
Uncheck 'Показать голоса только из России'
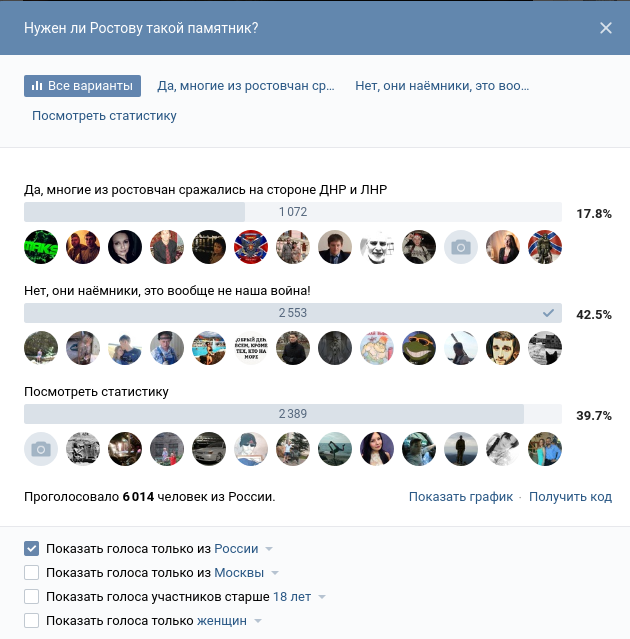point(31,548)
